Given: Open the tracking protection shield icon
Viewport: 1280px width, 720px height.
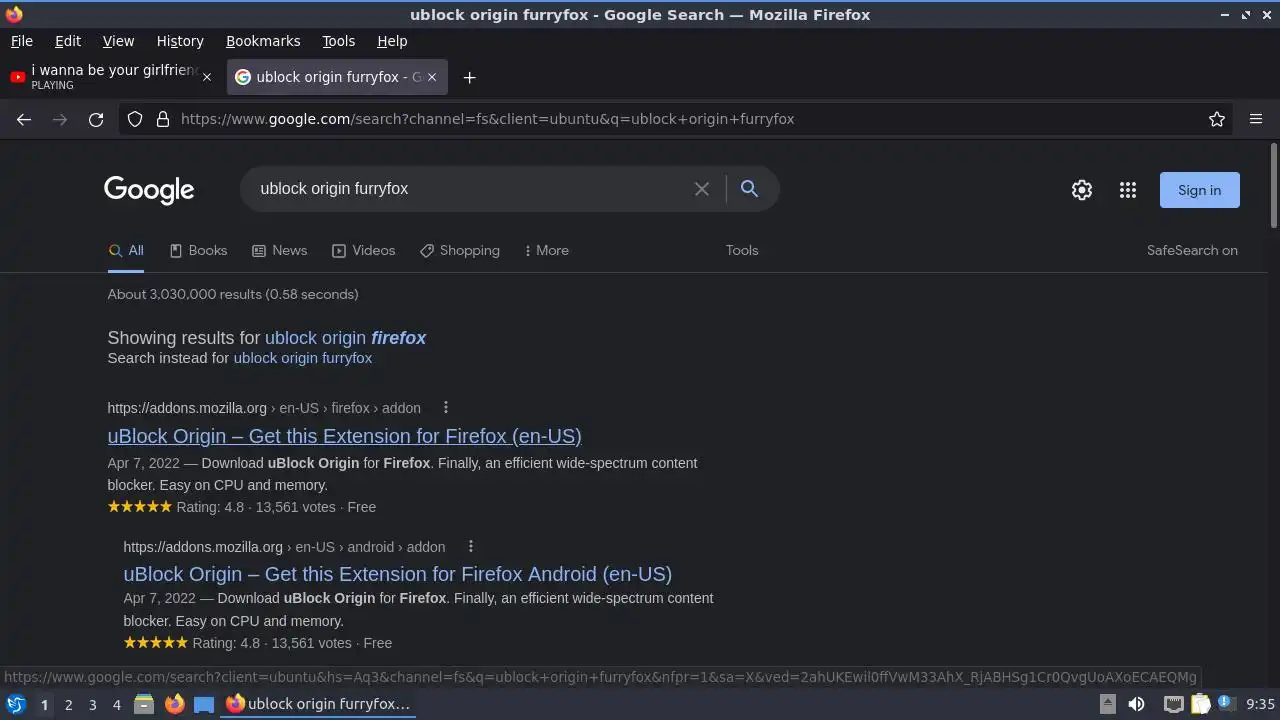Looking at the screenshot, I should tap(135, 119).
